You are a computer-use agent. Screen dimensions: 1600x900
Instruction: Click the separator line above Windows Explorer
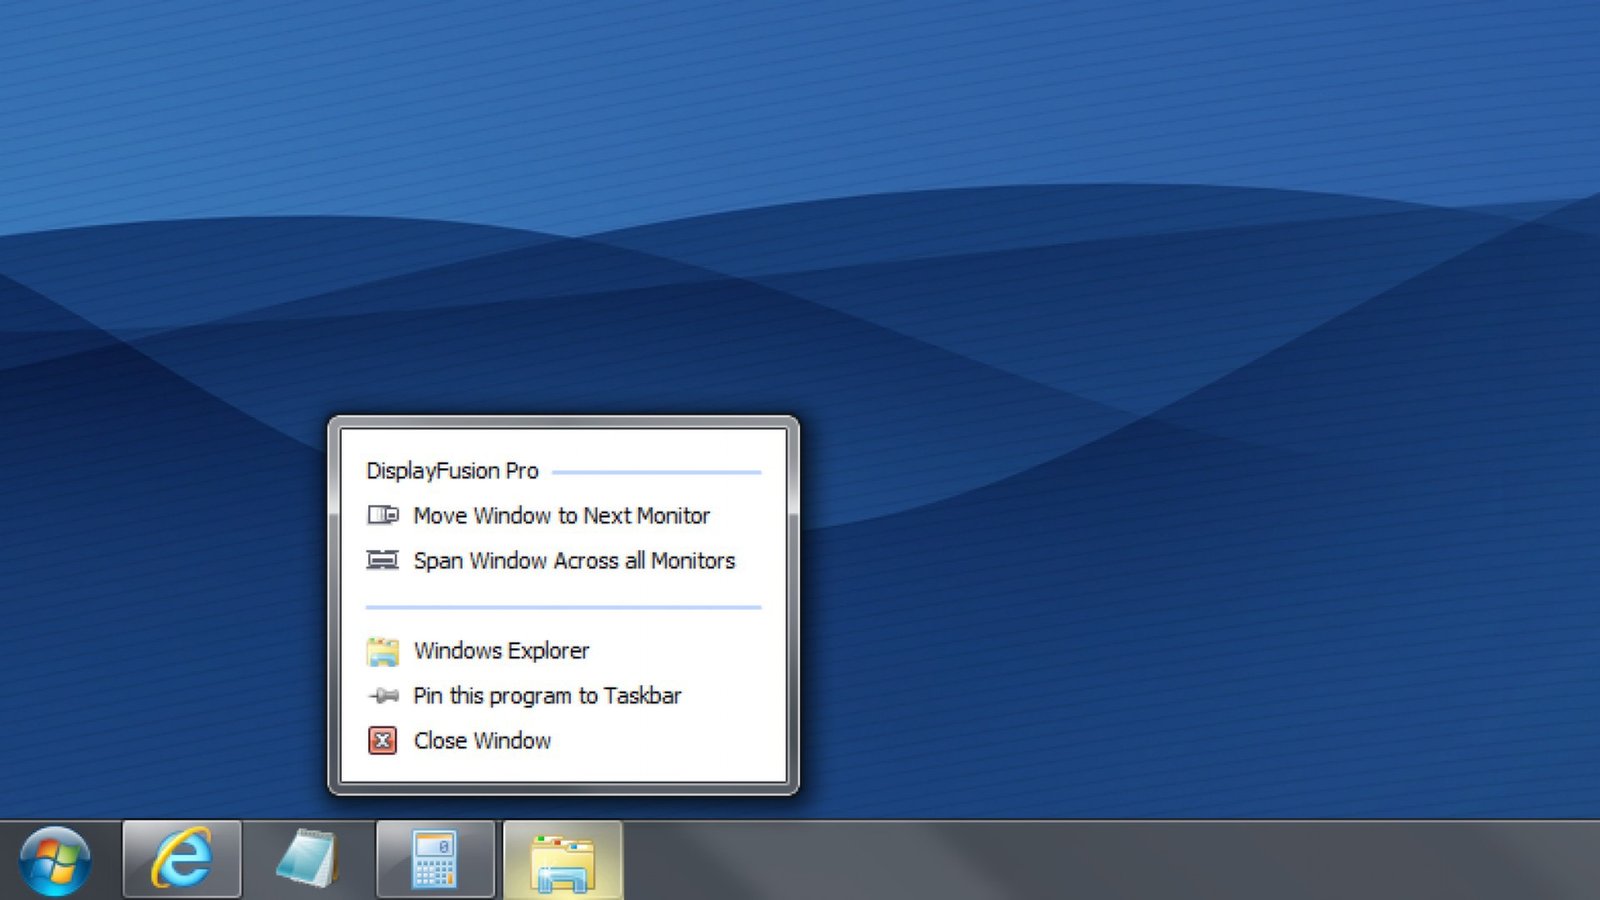pos(563,607)
